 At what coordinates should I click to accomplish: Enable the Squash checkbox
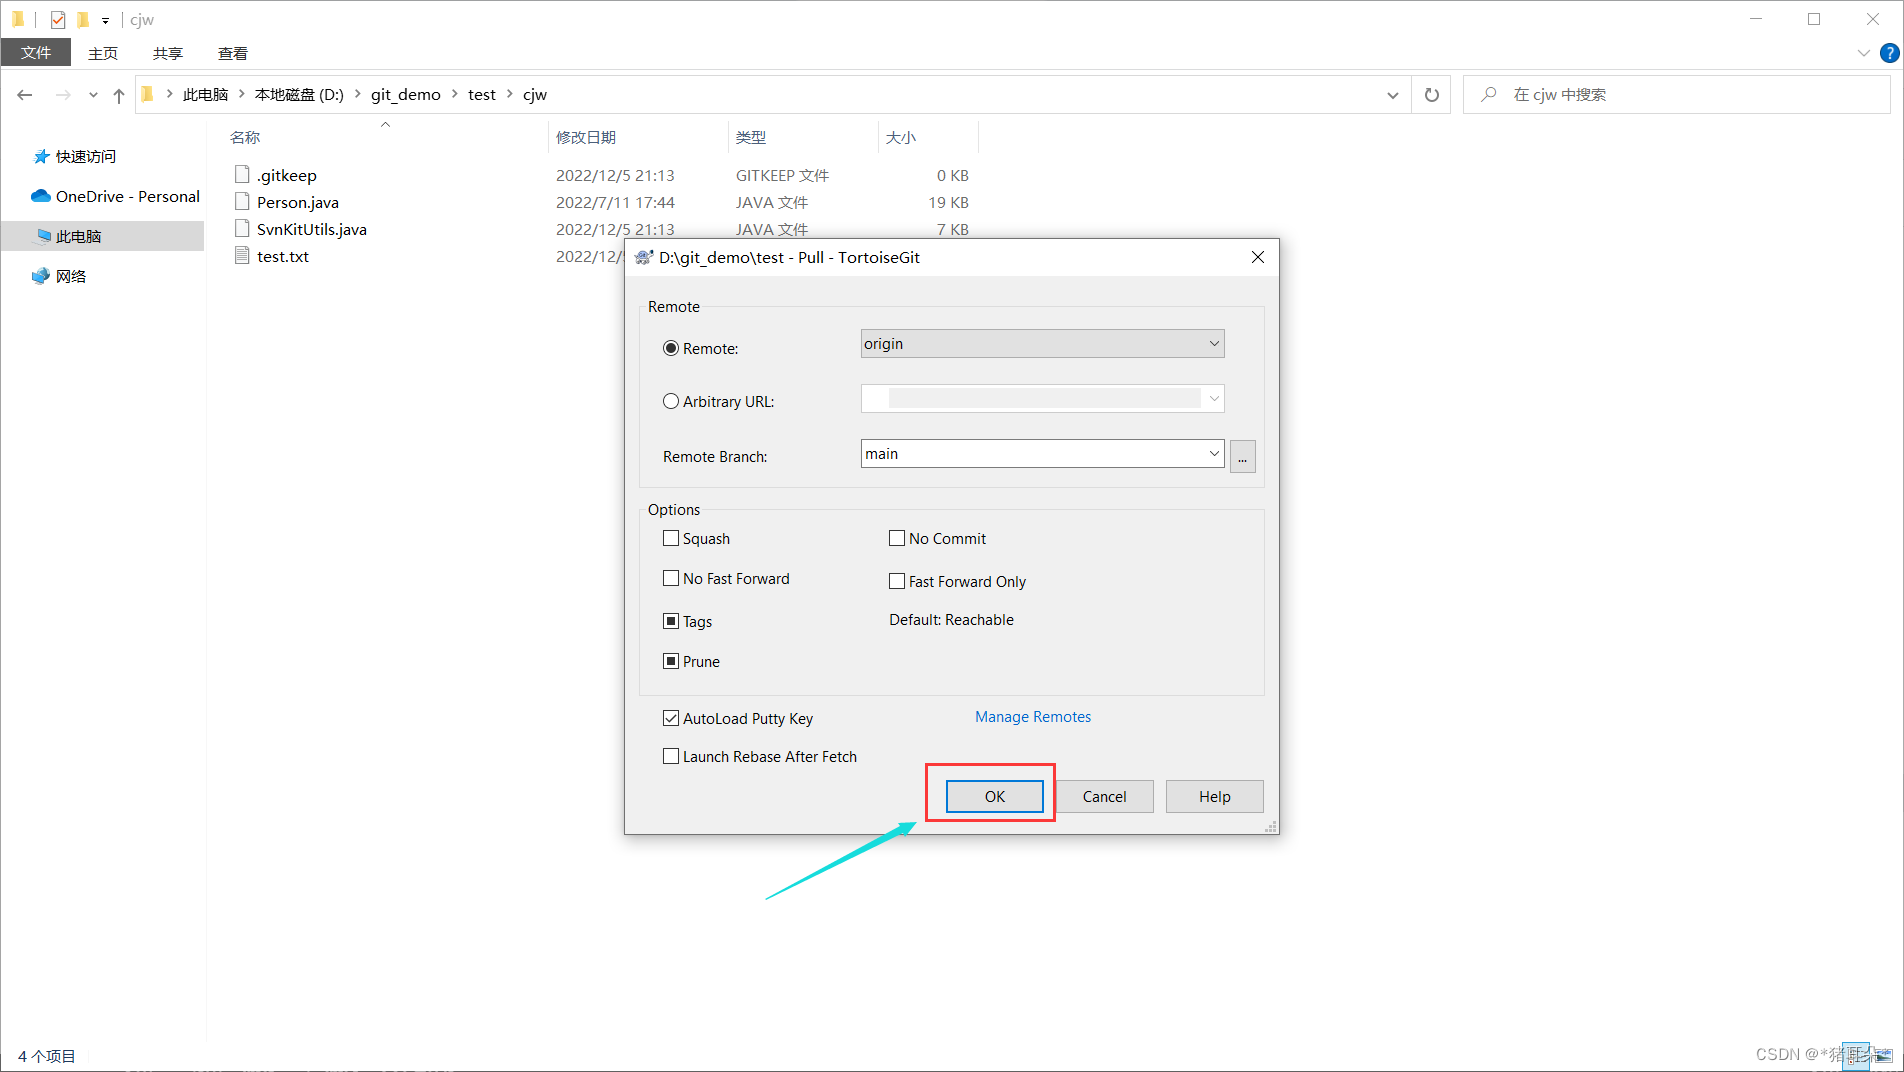pyautogui.click(x=671, y=538)
